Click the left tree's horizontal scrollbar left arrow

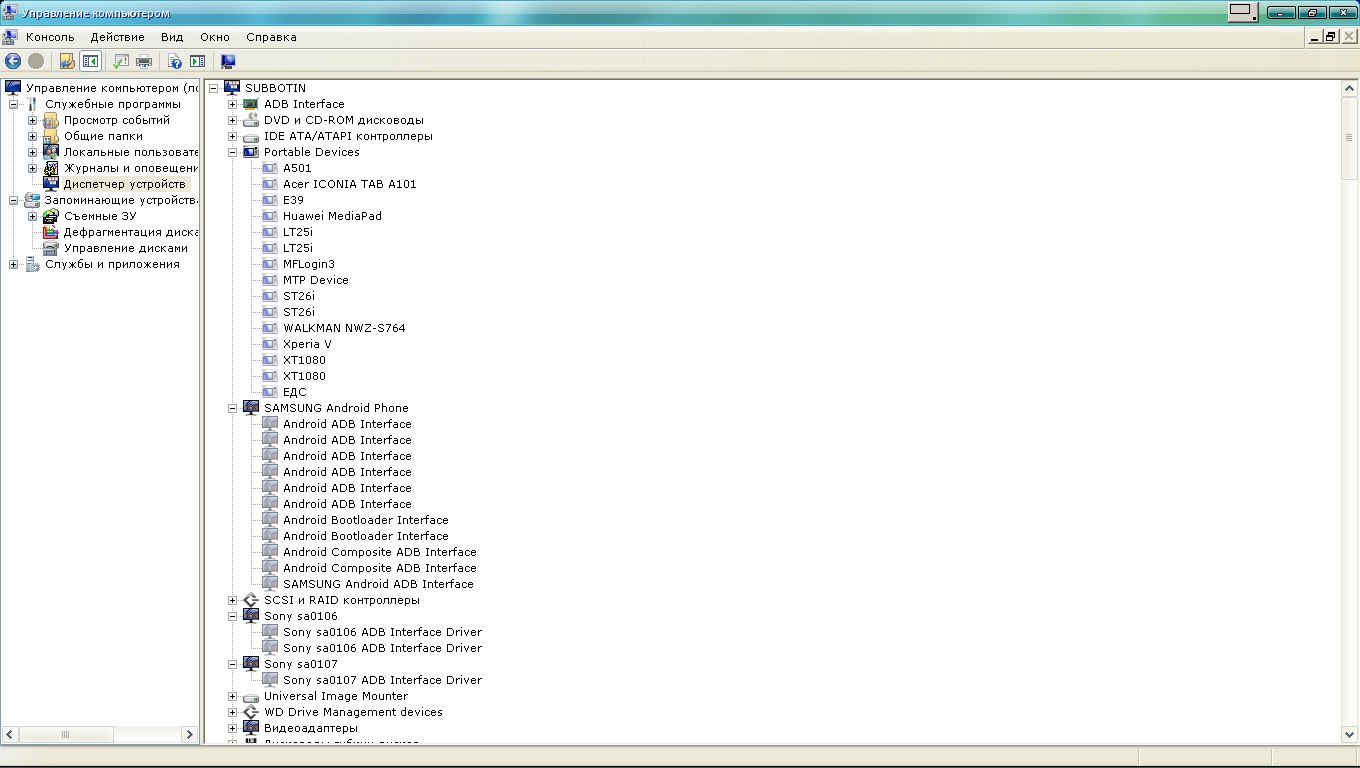10,734
